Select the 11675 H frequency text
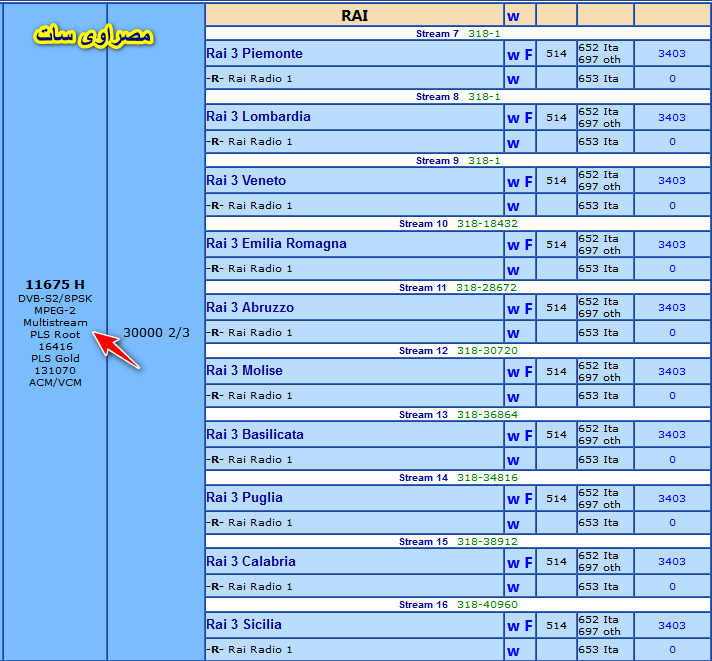Screen dimensions: 712x661 click(55, 285)
